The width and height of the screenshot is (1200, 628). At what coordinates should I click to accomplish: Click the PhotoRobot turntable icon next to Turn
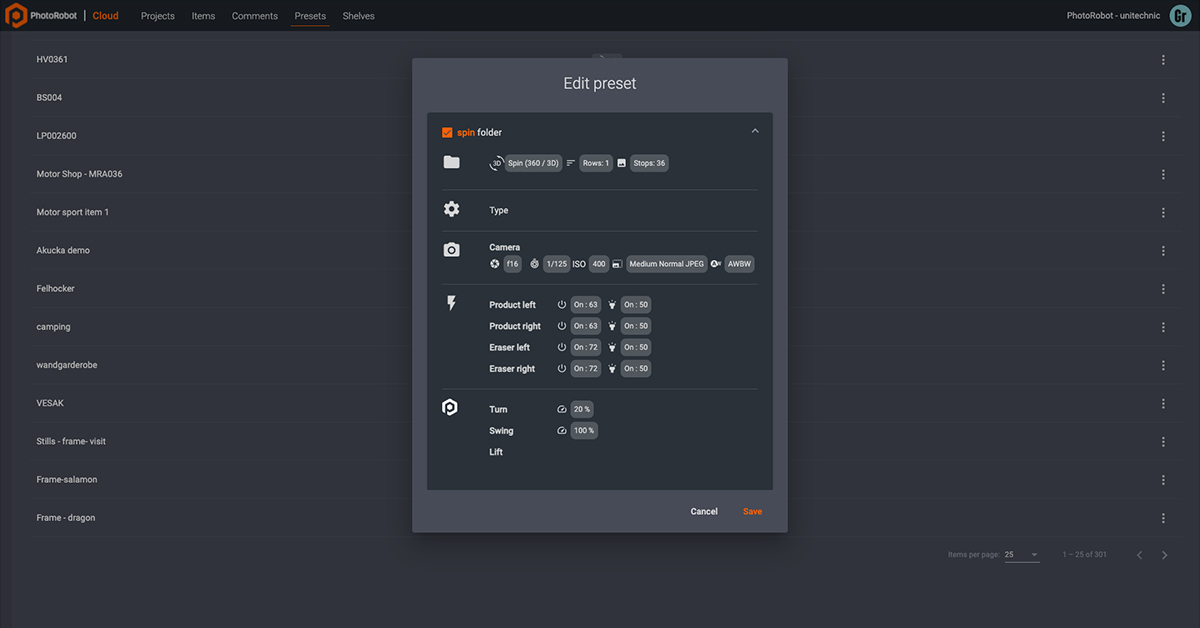pyautogui.click(x=449, y=407)
